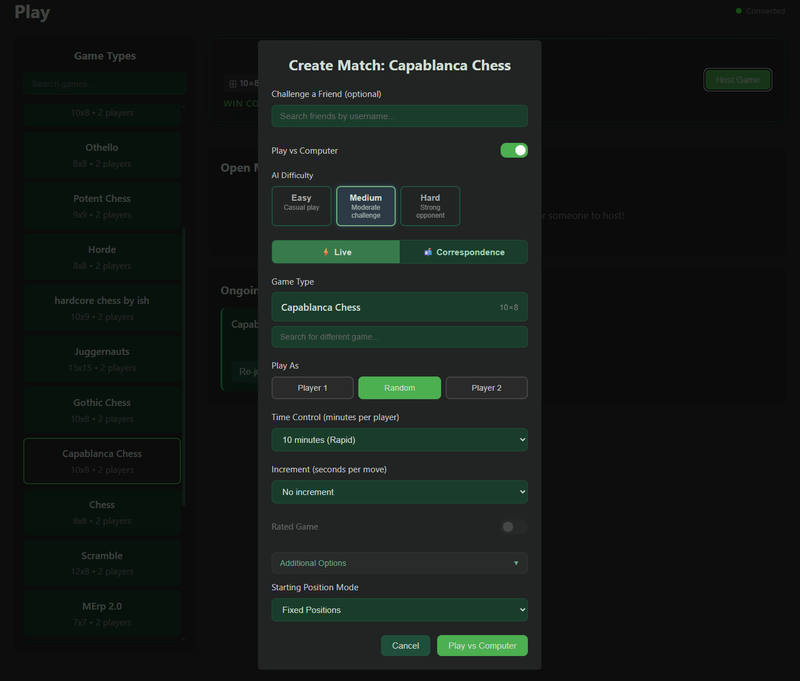The width and height of the screenshot is (800, 681).
Task: Select Medium AI difficulty option
Action: click(x=366, y=206)
